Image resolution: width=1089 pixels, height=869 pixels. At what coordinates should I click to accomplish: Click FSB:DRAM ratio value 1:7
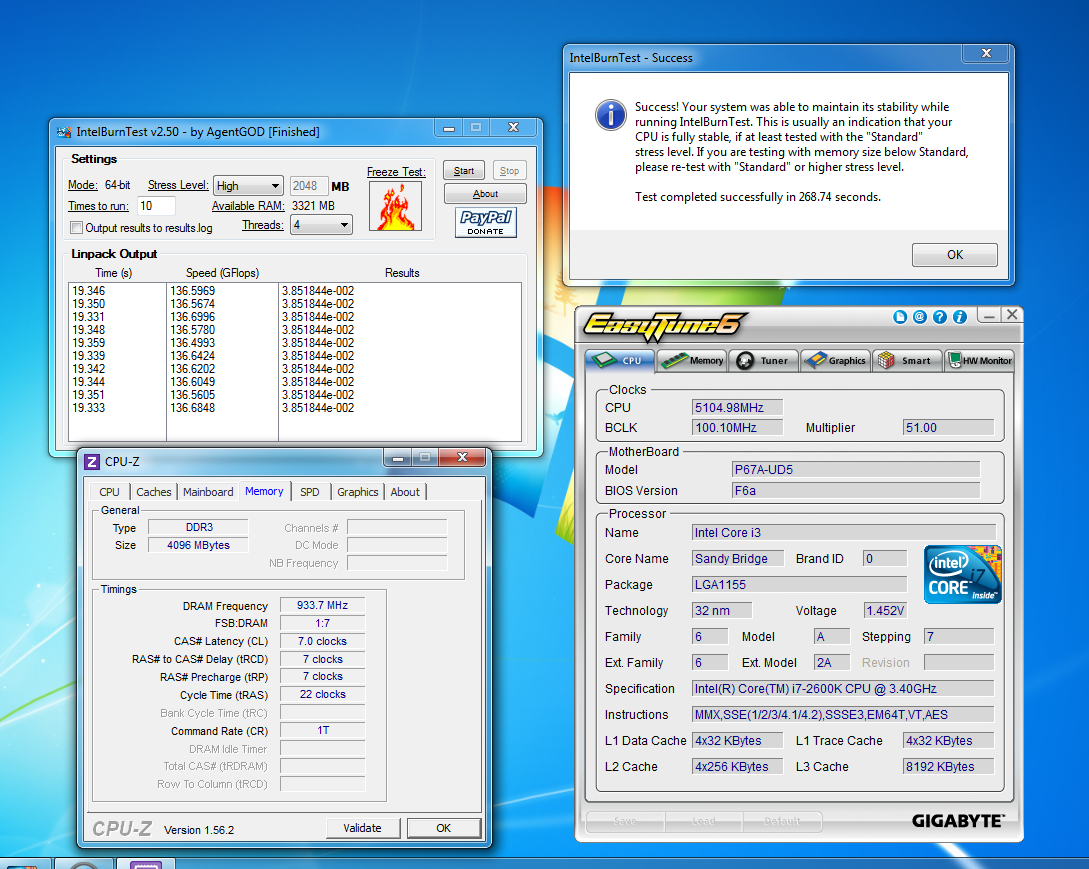[322, 623]
